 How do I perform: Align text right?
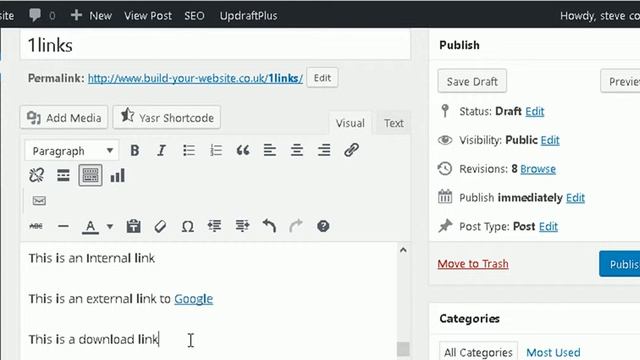(324, 151)
